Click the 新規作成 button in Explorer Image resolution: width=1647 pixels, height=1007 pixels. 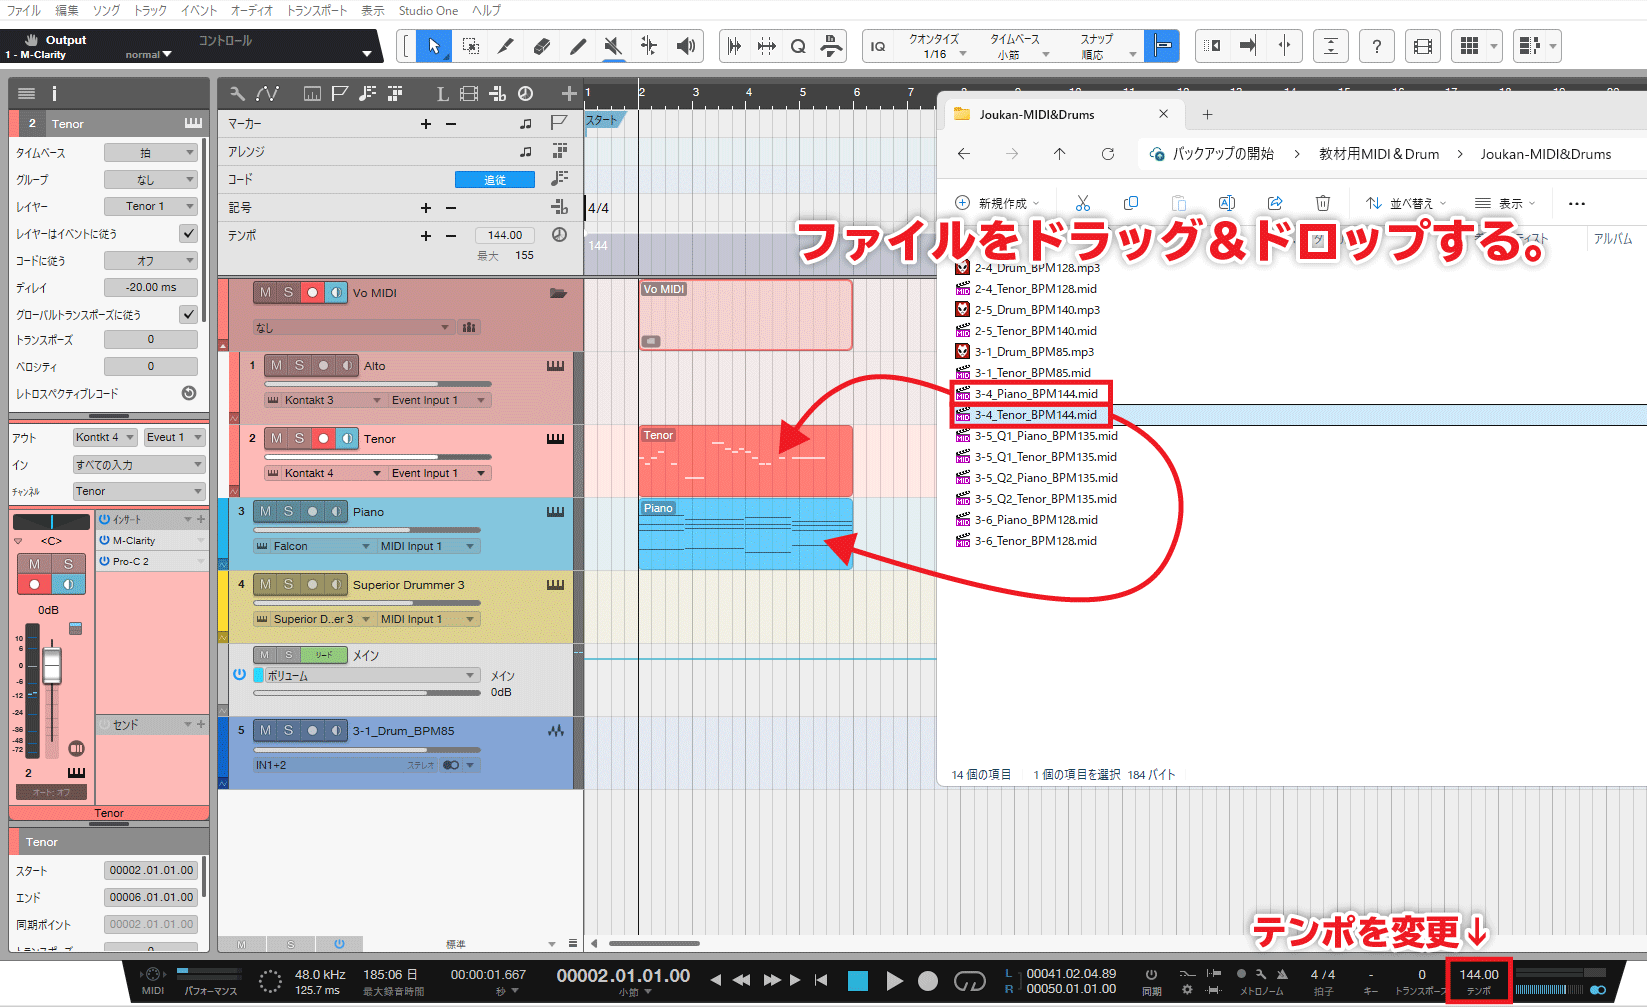997,203
